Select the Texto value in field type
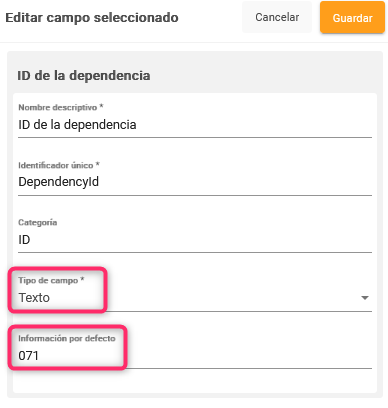Viewport: 388px width, 408px height. tap(34, 298)
